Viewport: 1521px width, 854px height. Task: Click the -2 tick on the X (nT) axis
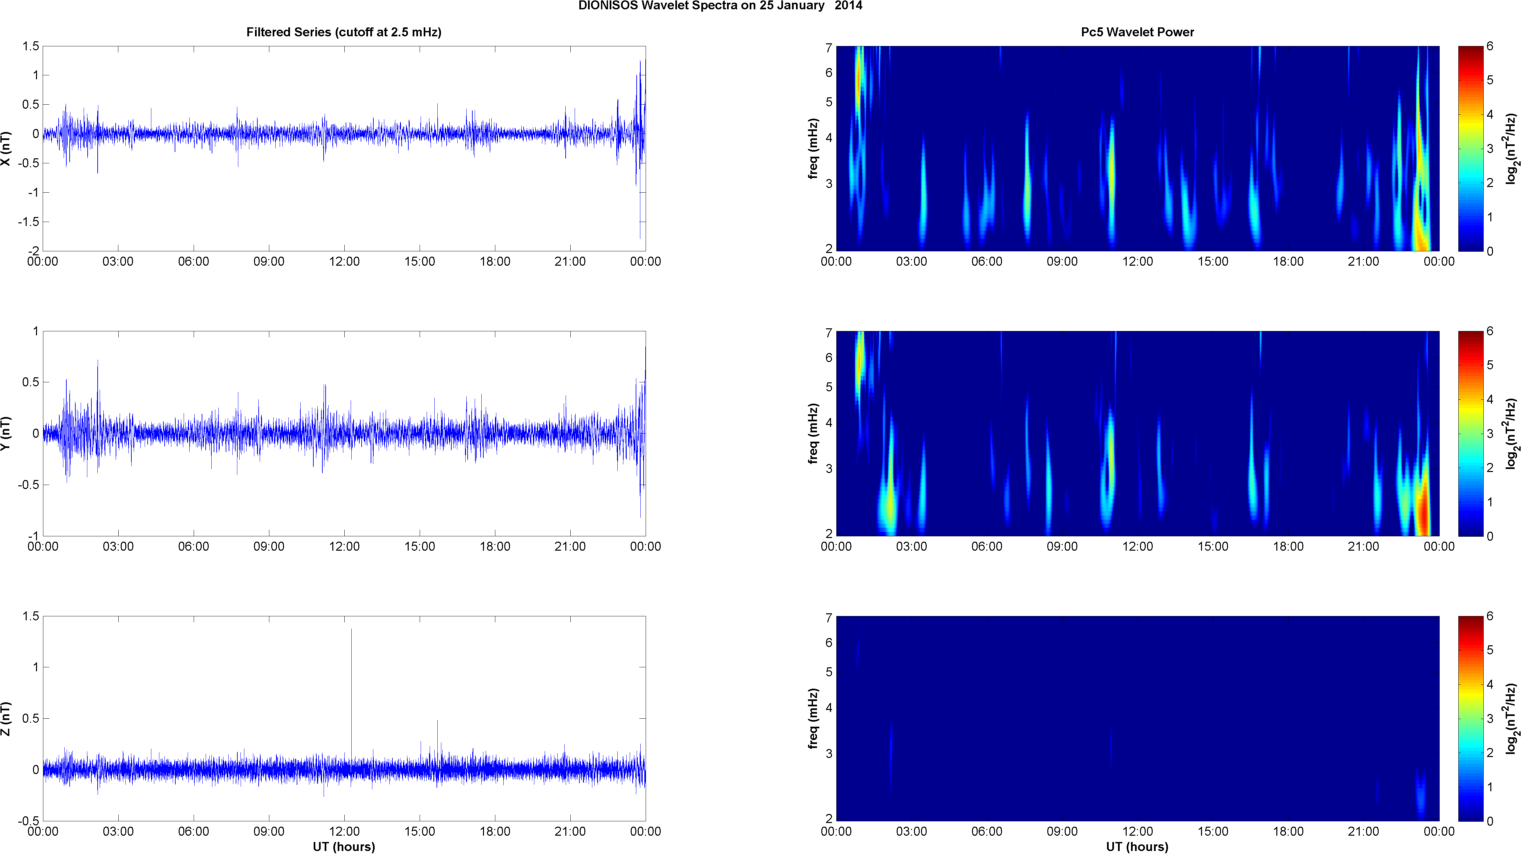click(x=33, y=251)
